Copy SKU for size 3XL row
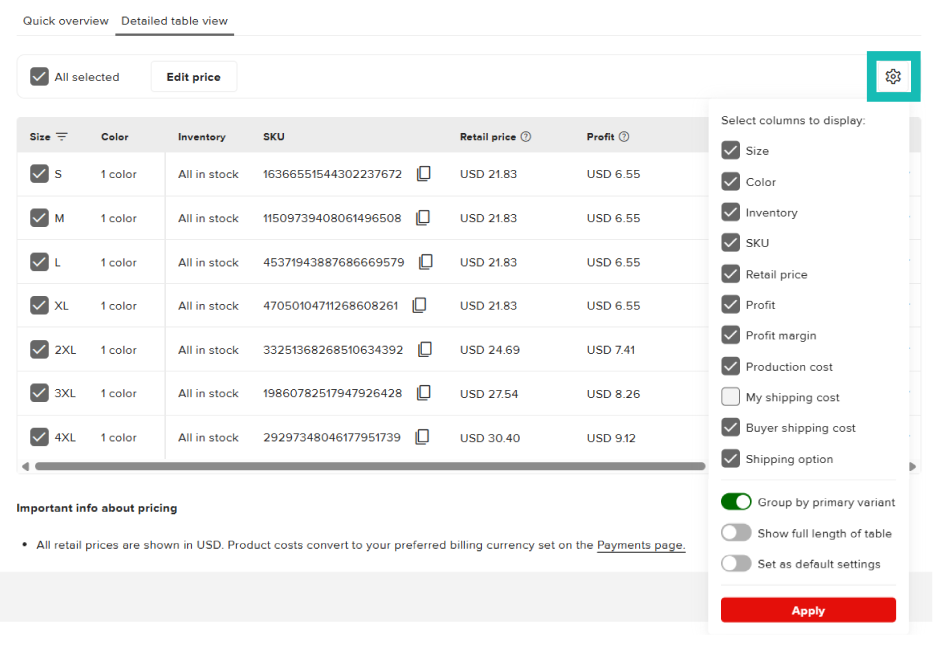Screen dimensions: 945x668 point(424,393)
